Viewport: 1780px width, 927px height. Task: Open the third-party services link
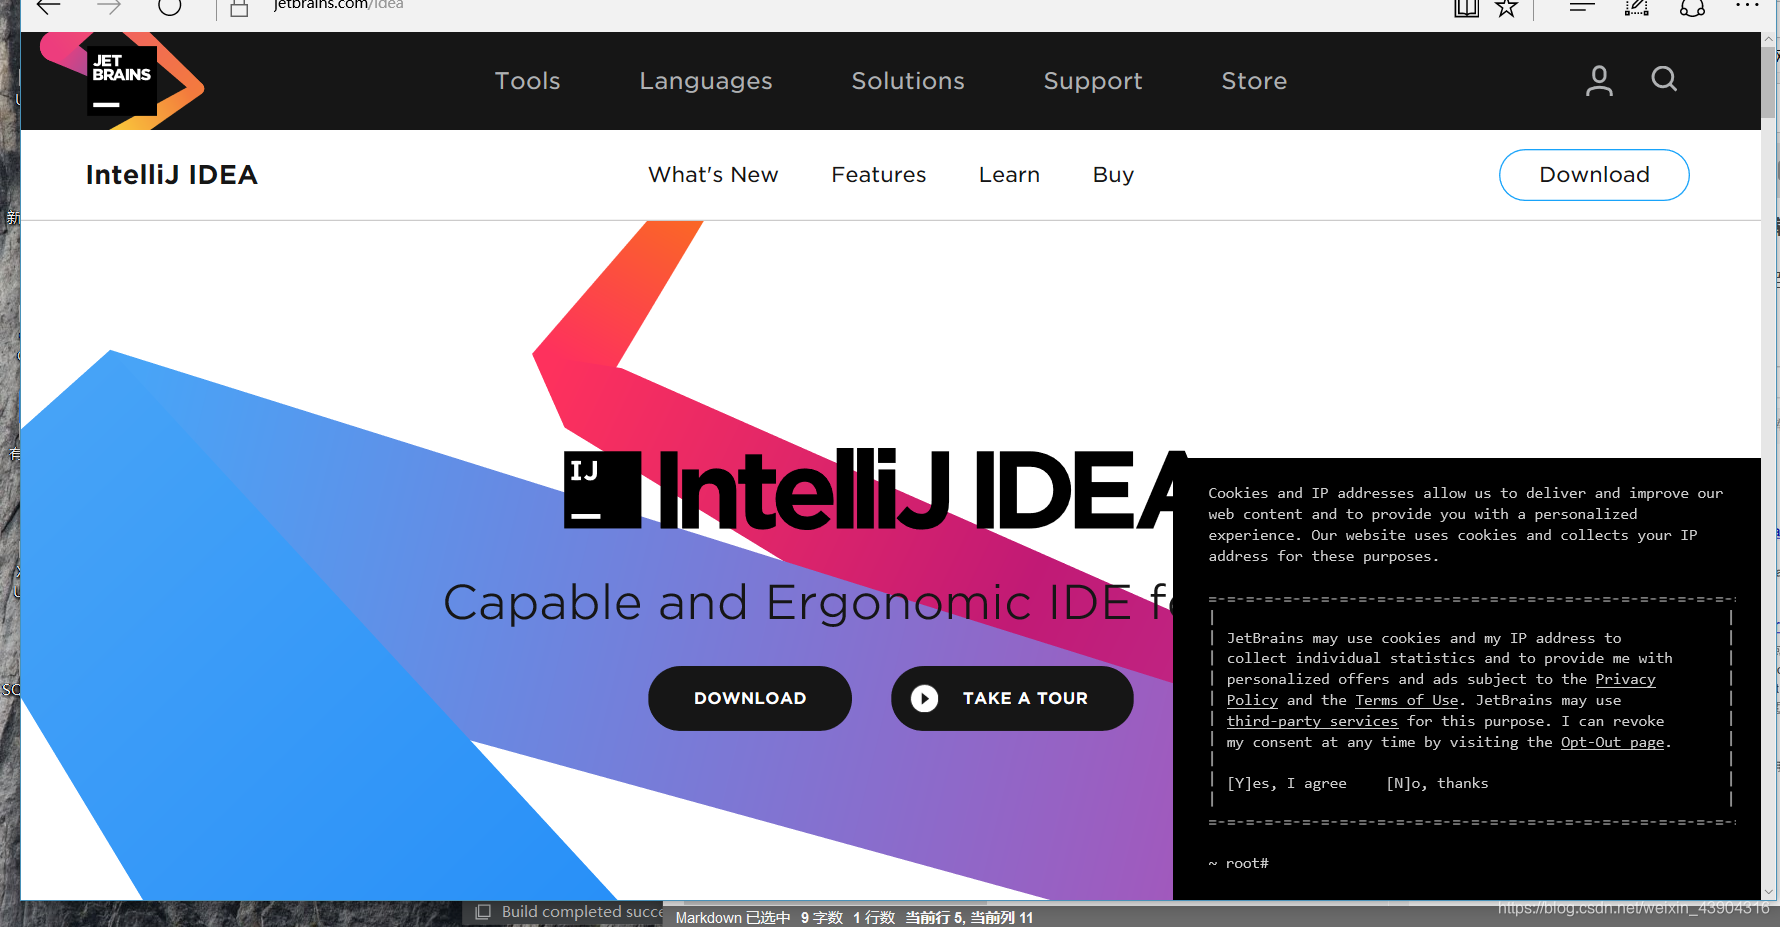click(x=1312, y=722)
